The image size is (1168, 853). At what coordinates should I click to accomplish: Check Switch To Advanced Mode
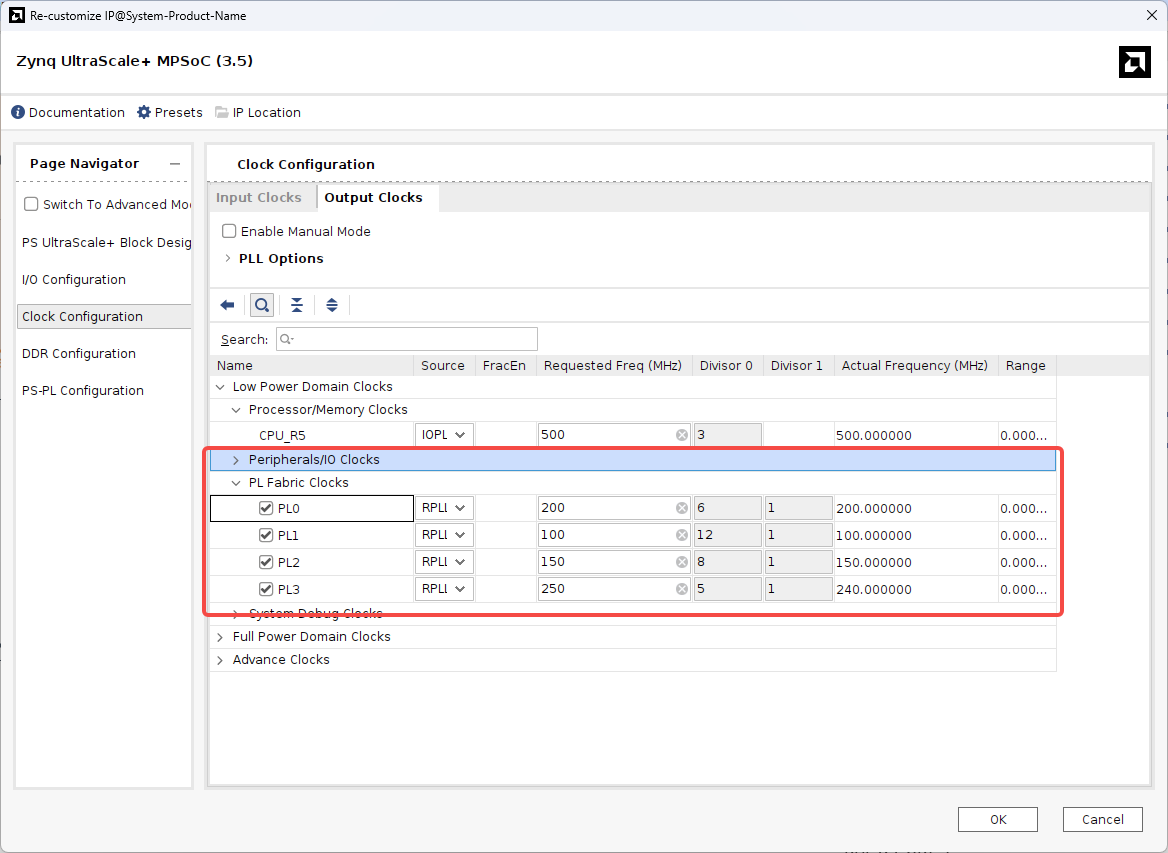(x=32, y=204)
